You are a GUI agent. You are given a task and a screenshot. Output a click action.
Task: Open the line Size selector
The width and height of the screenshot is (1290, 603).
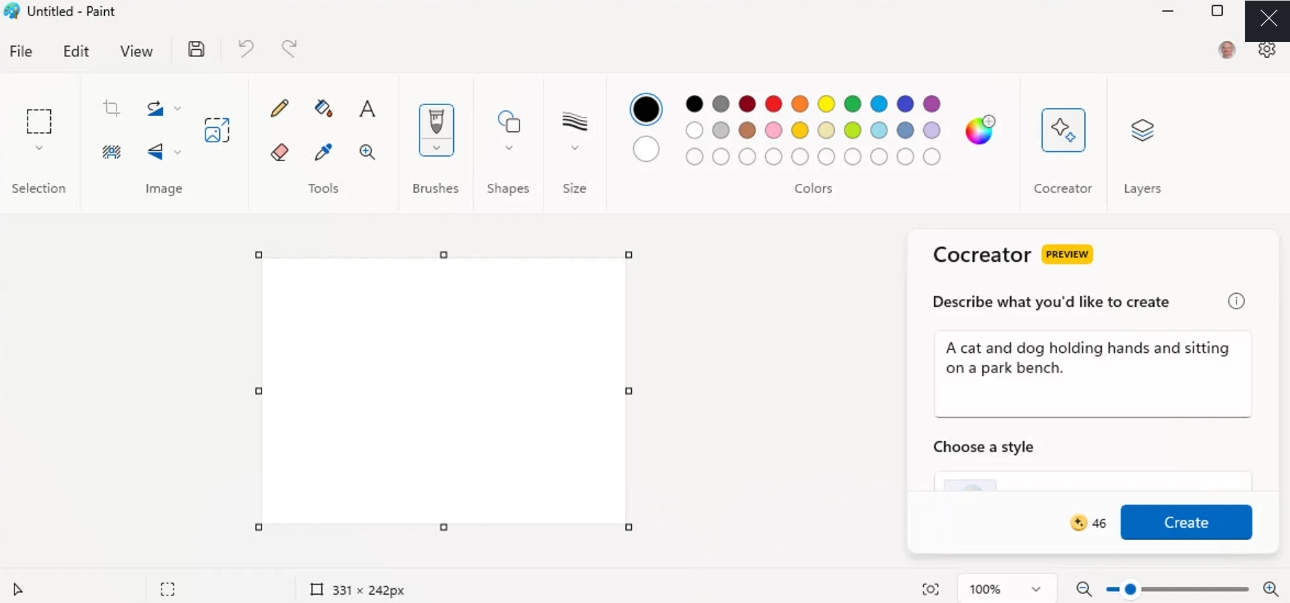(x=575, y=122)
